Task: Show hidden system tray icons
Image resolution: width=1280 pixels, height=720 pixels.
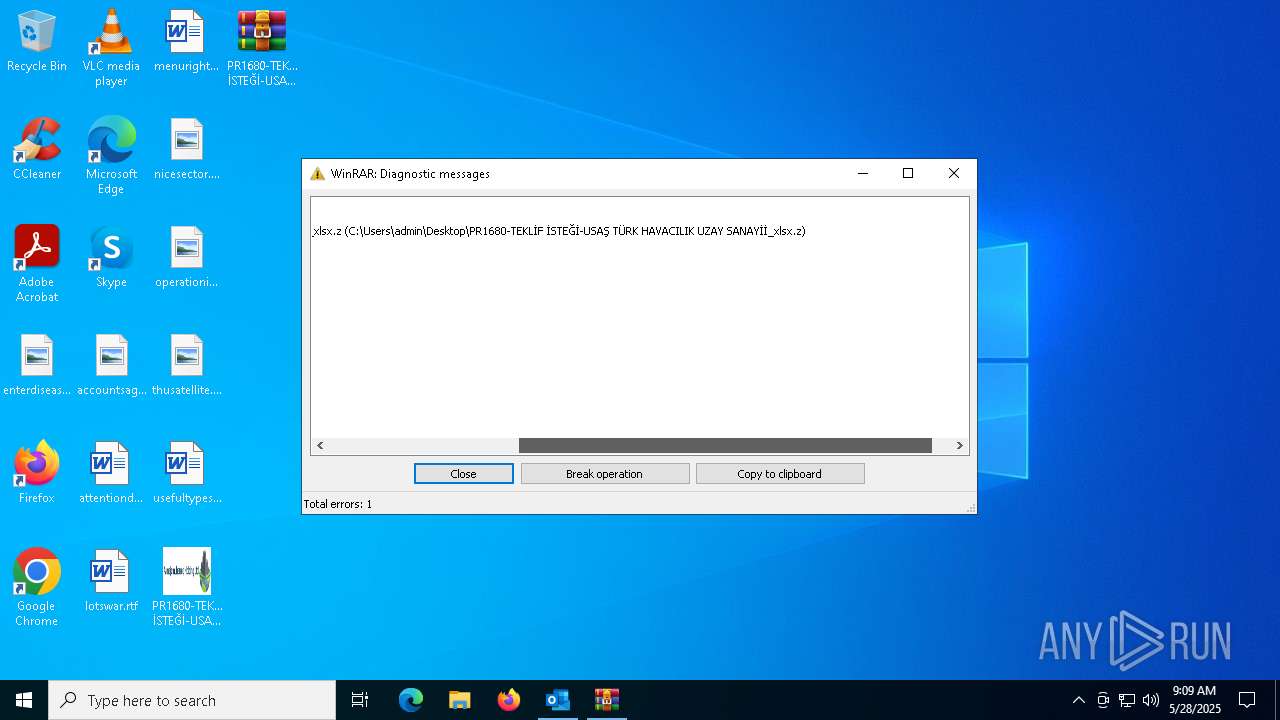Action: 1078,700
